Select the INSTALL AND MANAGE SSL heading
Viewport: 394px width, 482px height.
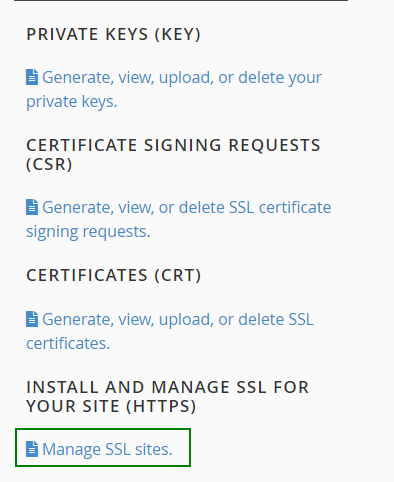coord(168,397)
